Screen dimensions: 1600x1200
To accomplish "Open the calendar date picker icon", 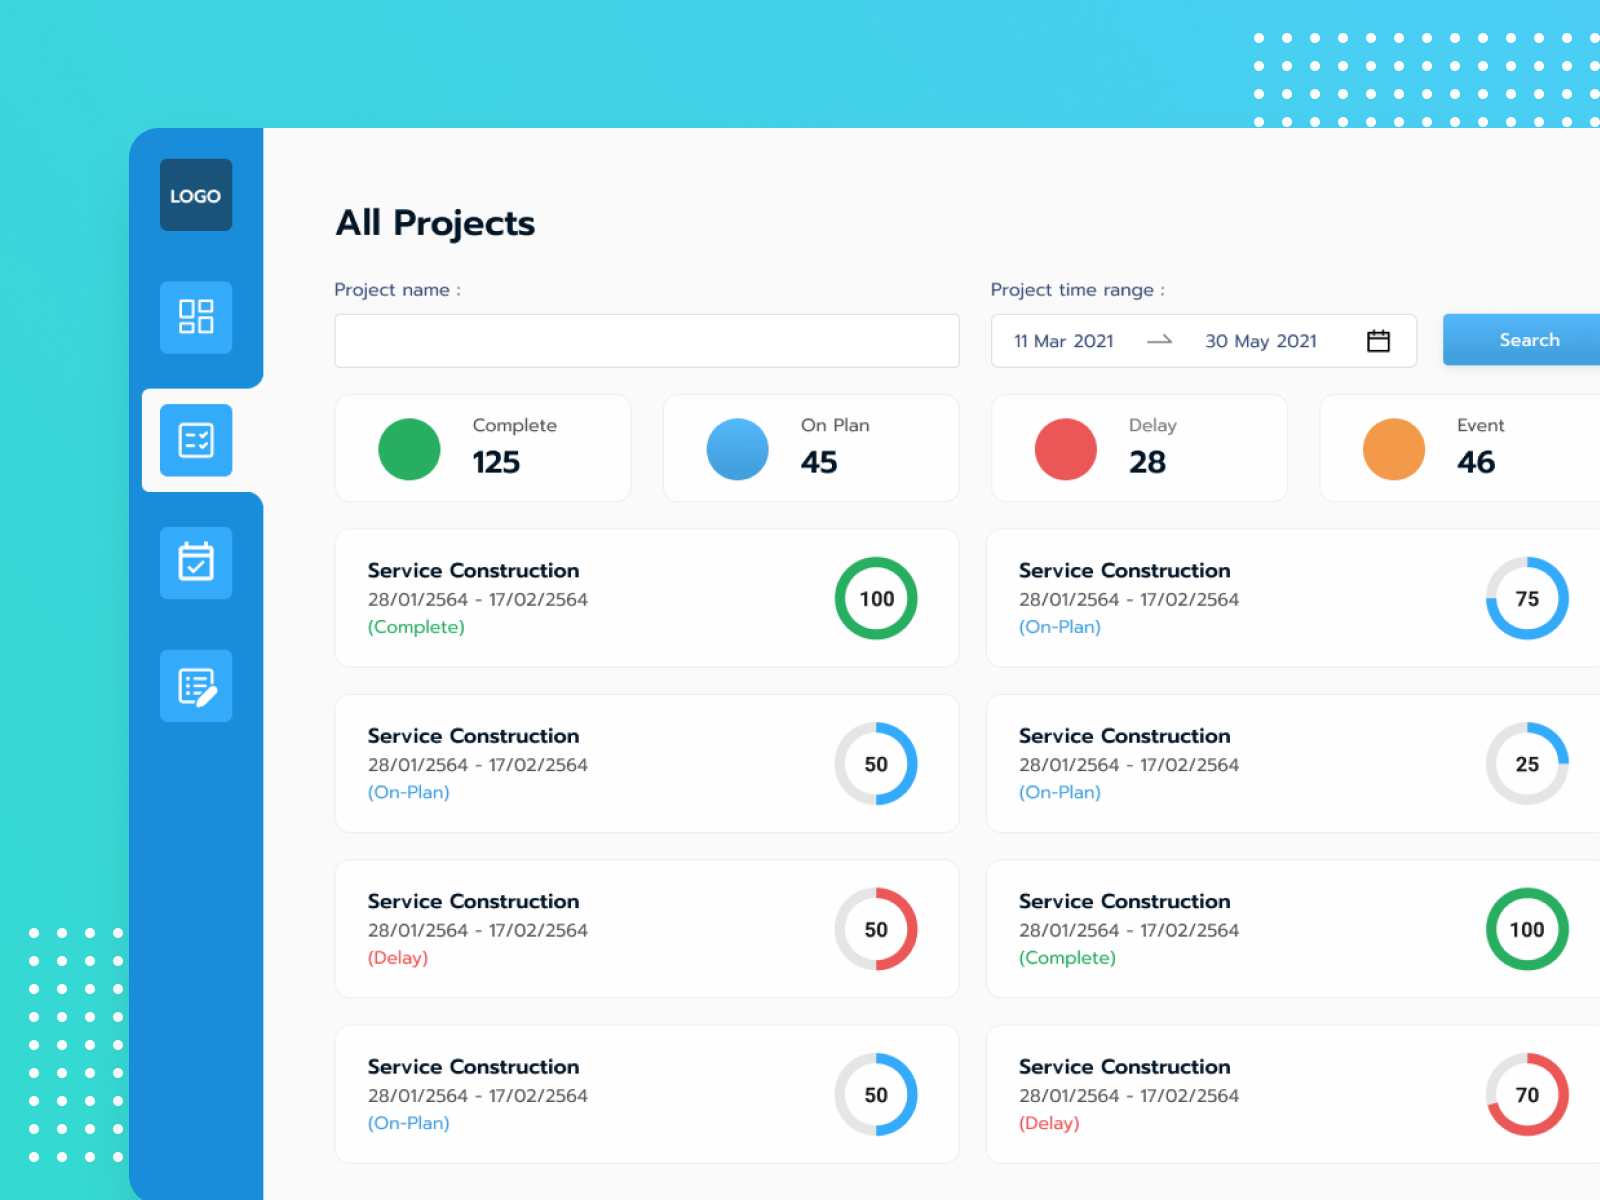I will [x=1378, y=341].
